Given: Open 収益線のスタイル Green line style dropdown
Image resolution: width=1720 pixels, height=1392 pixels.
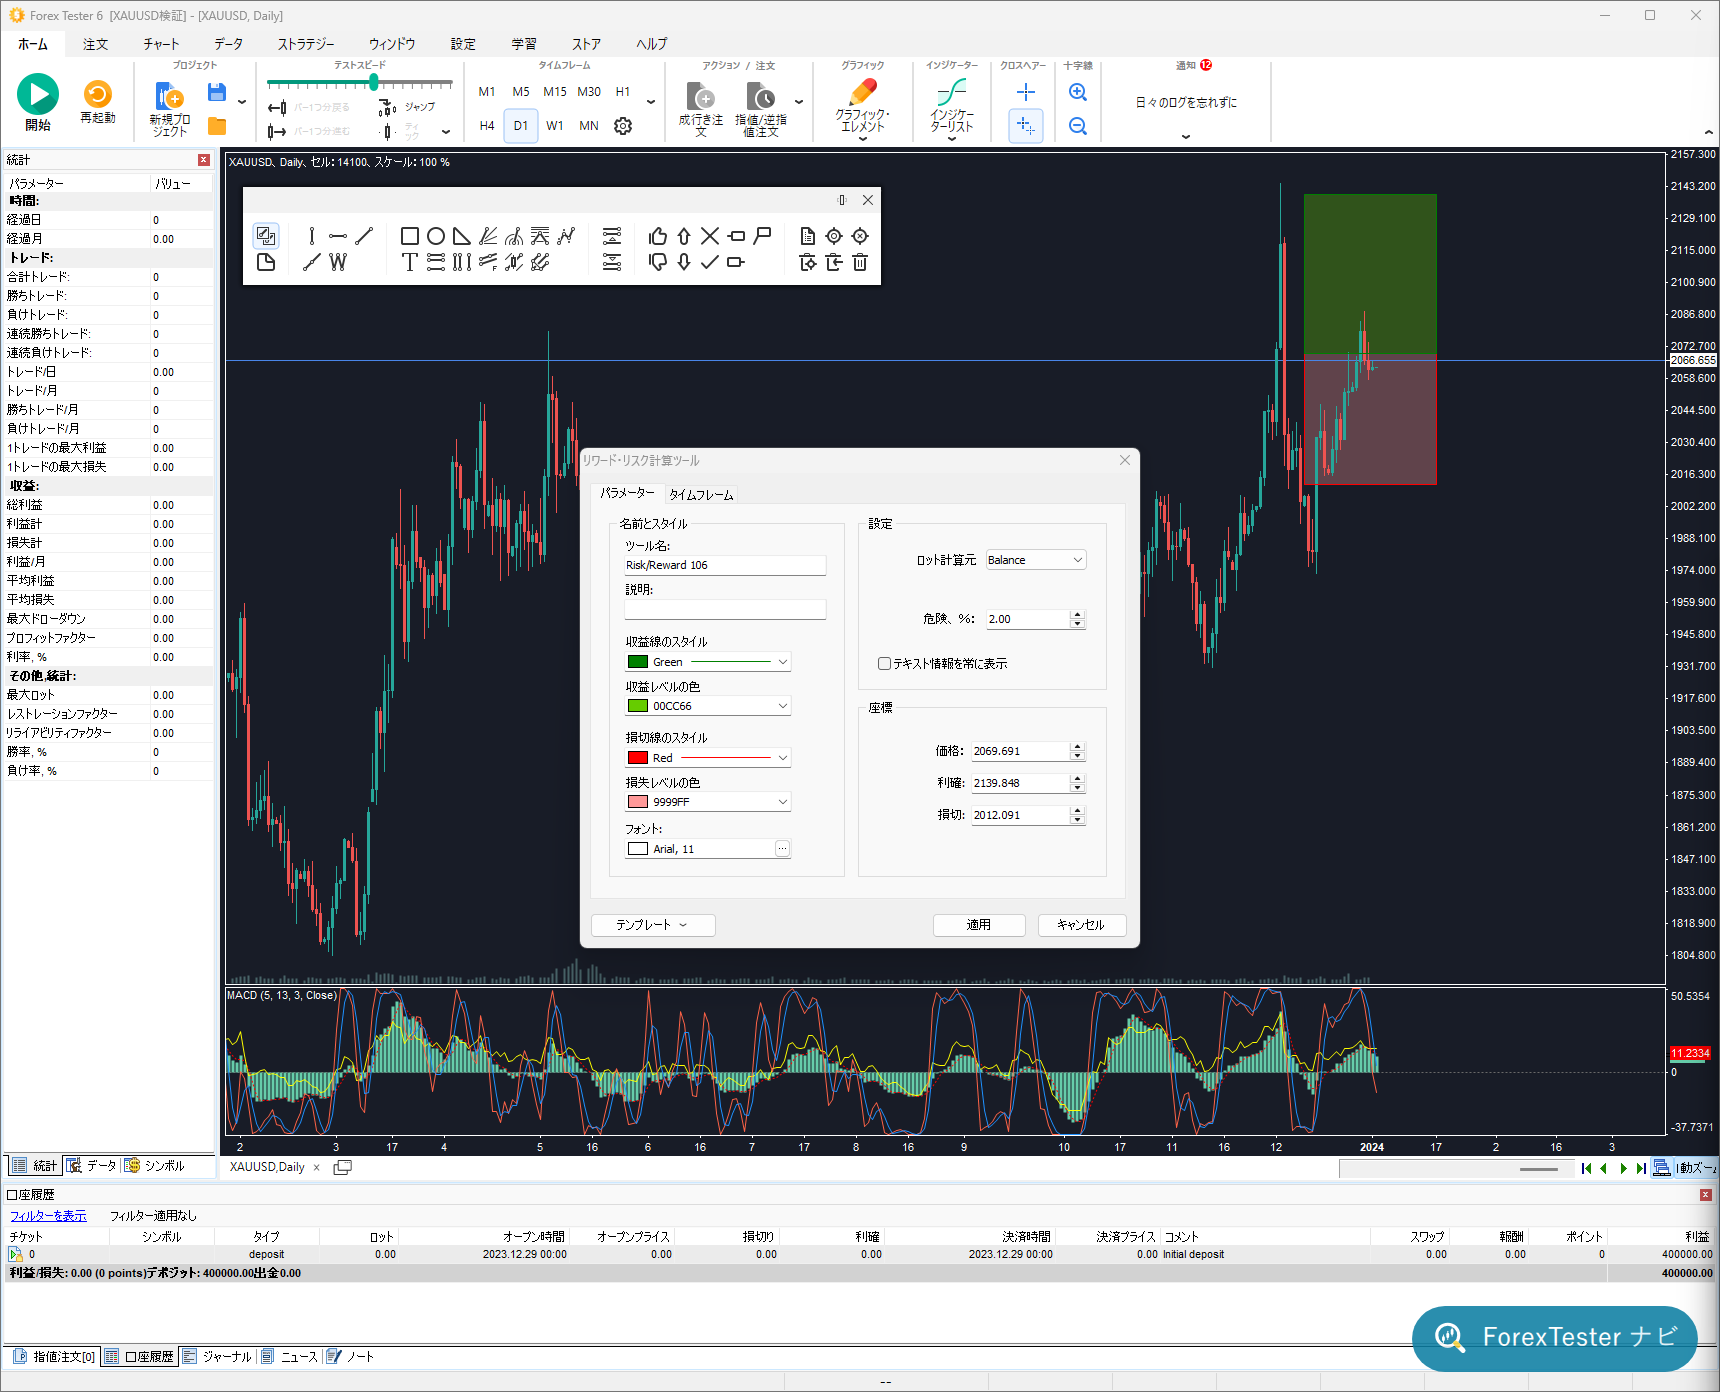Looking at the screenshot, I should point(708,662).
